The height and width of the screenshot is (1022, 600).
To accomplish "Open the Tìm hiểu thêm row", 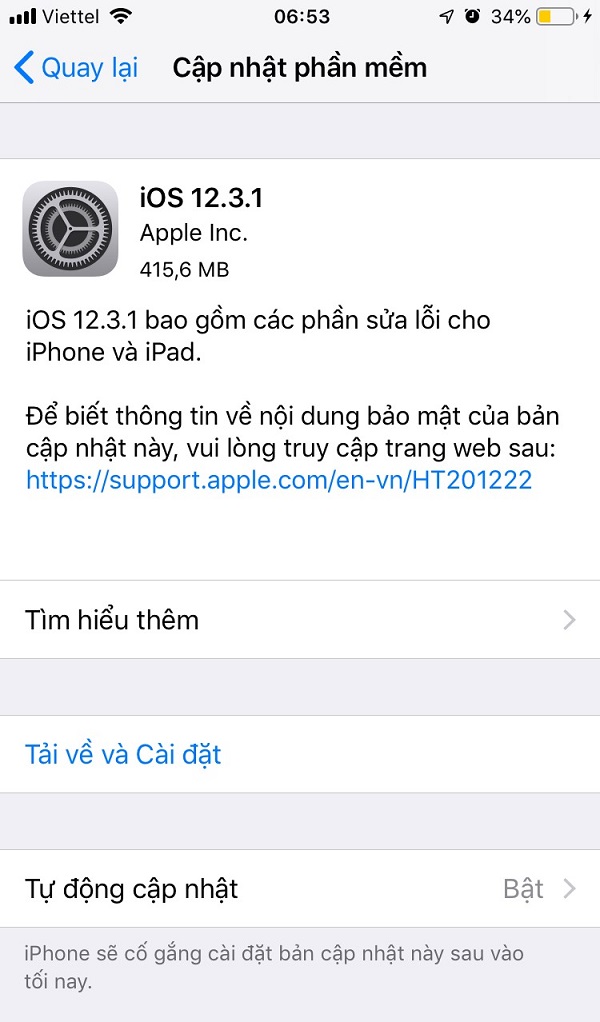I will pyautogui.click(x=300, y=620).
